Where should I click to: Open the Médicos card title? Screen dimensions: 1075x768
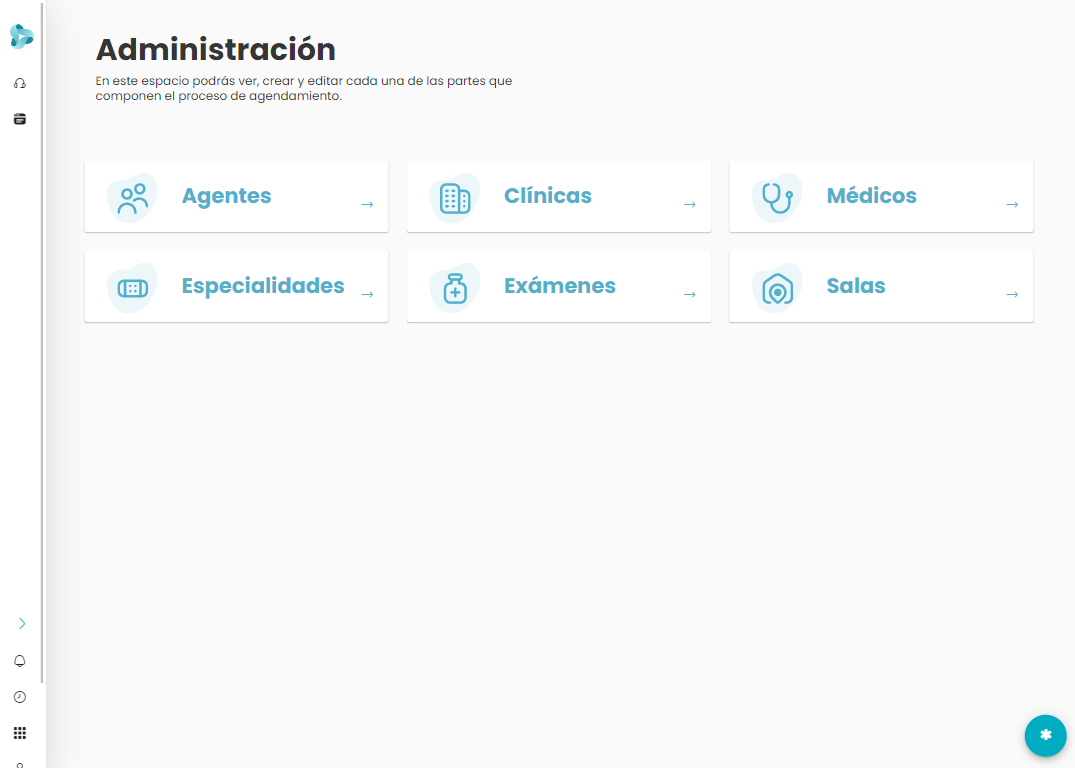click(x=871, y=196)
